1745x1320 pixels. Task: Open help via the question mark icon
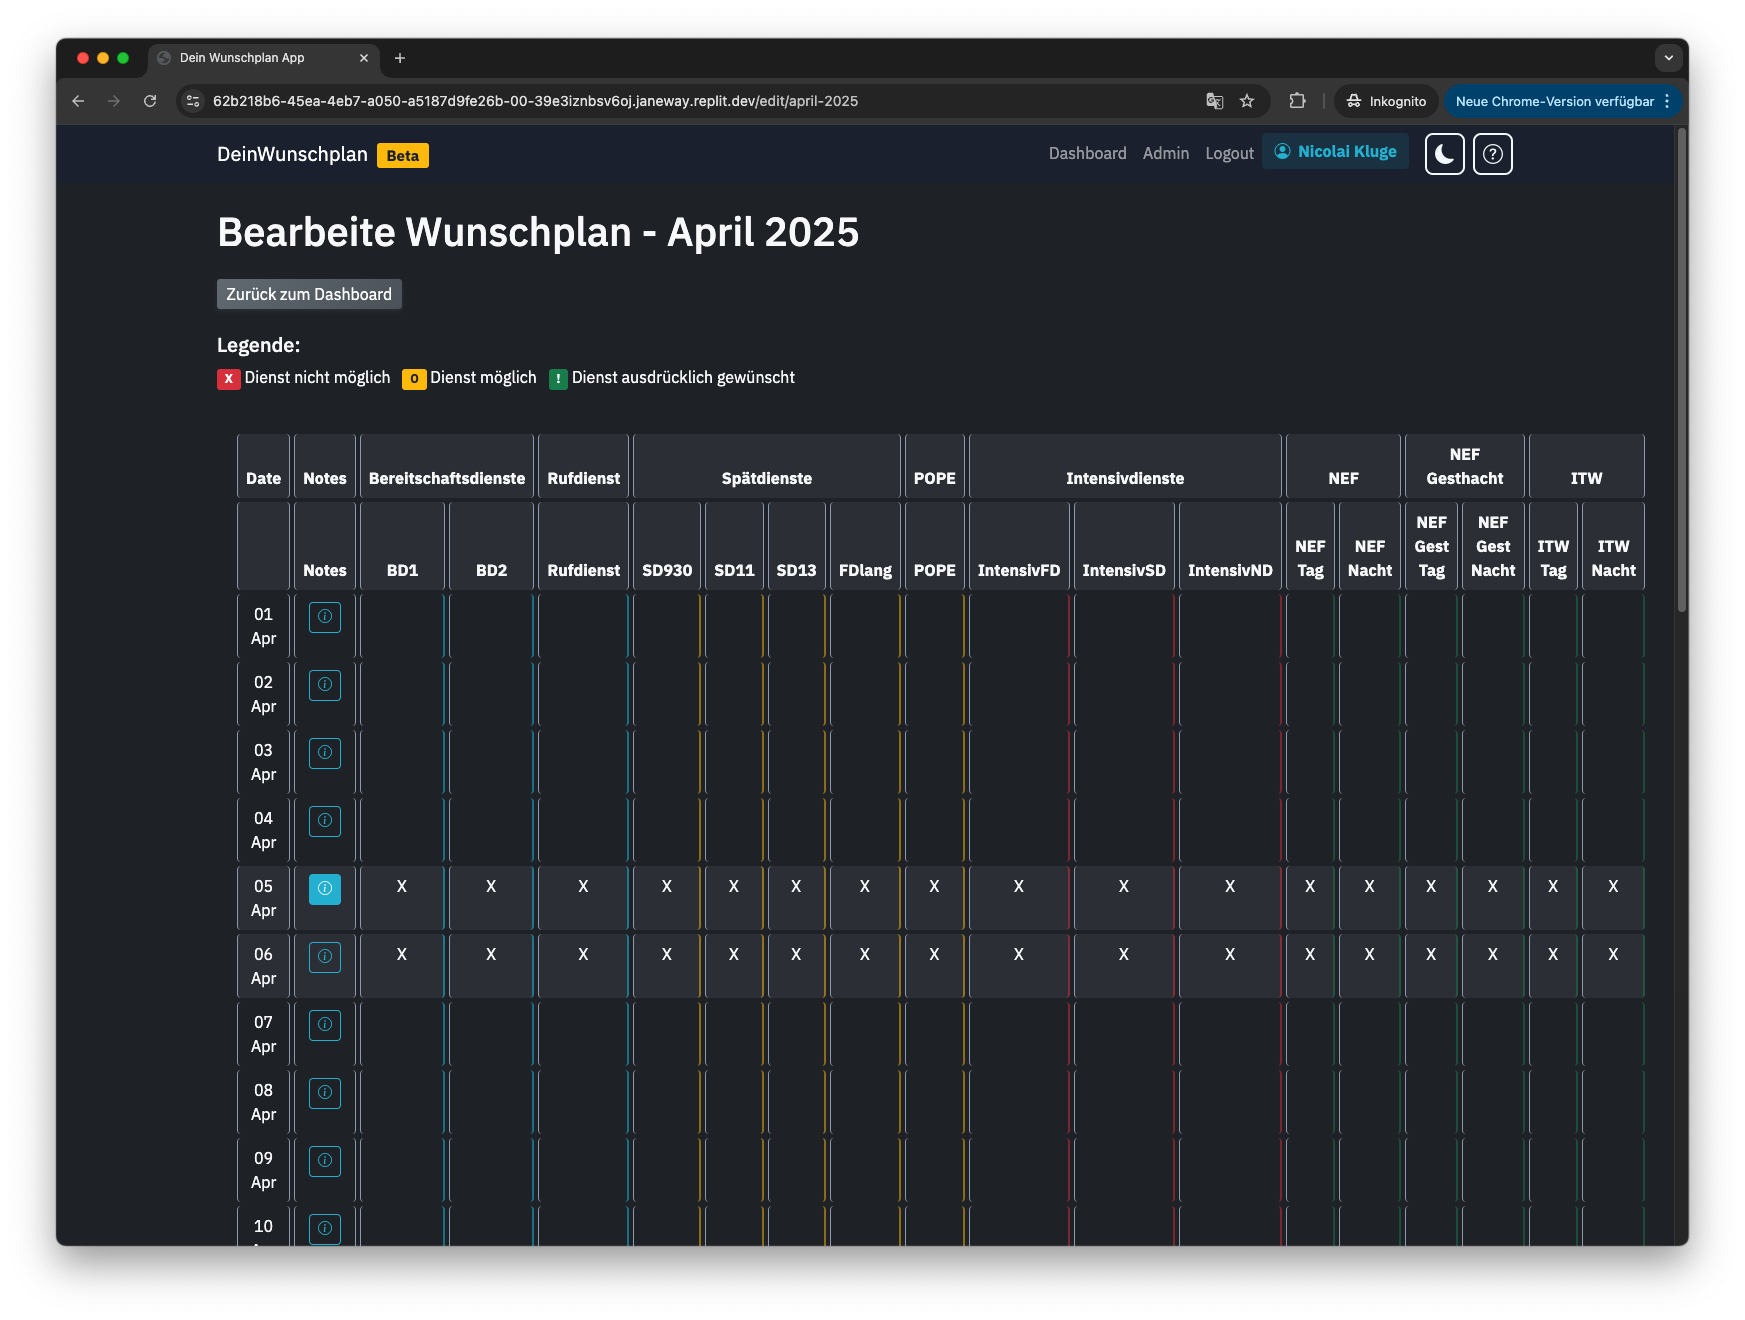(1492, 154)
